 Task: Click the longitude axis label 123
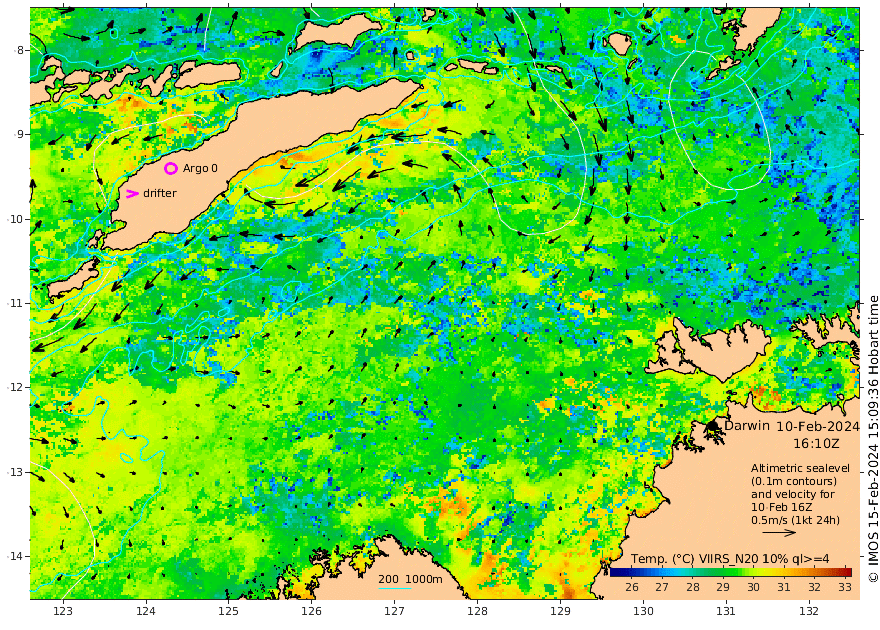[63, 611]
